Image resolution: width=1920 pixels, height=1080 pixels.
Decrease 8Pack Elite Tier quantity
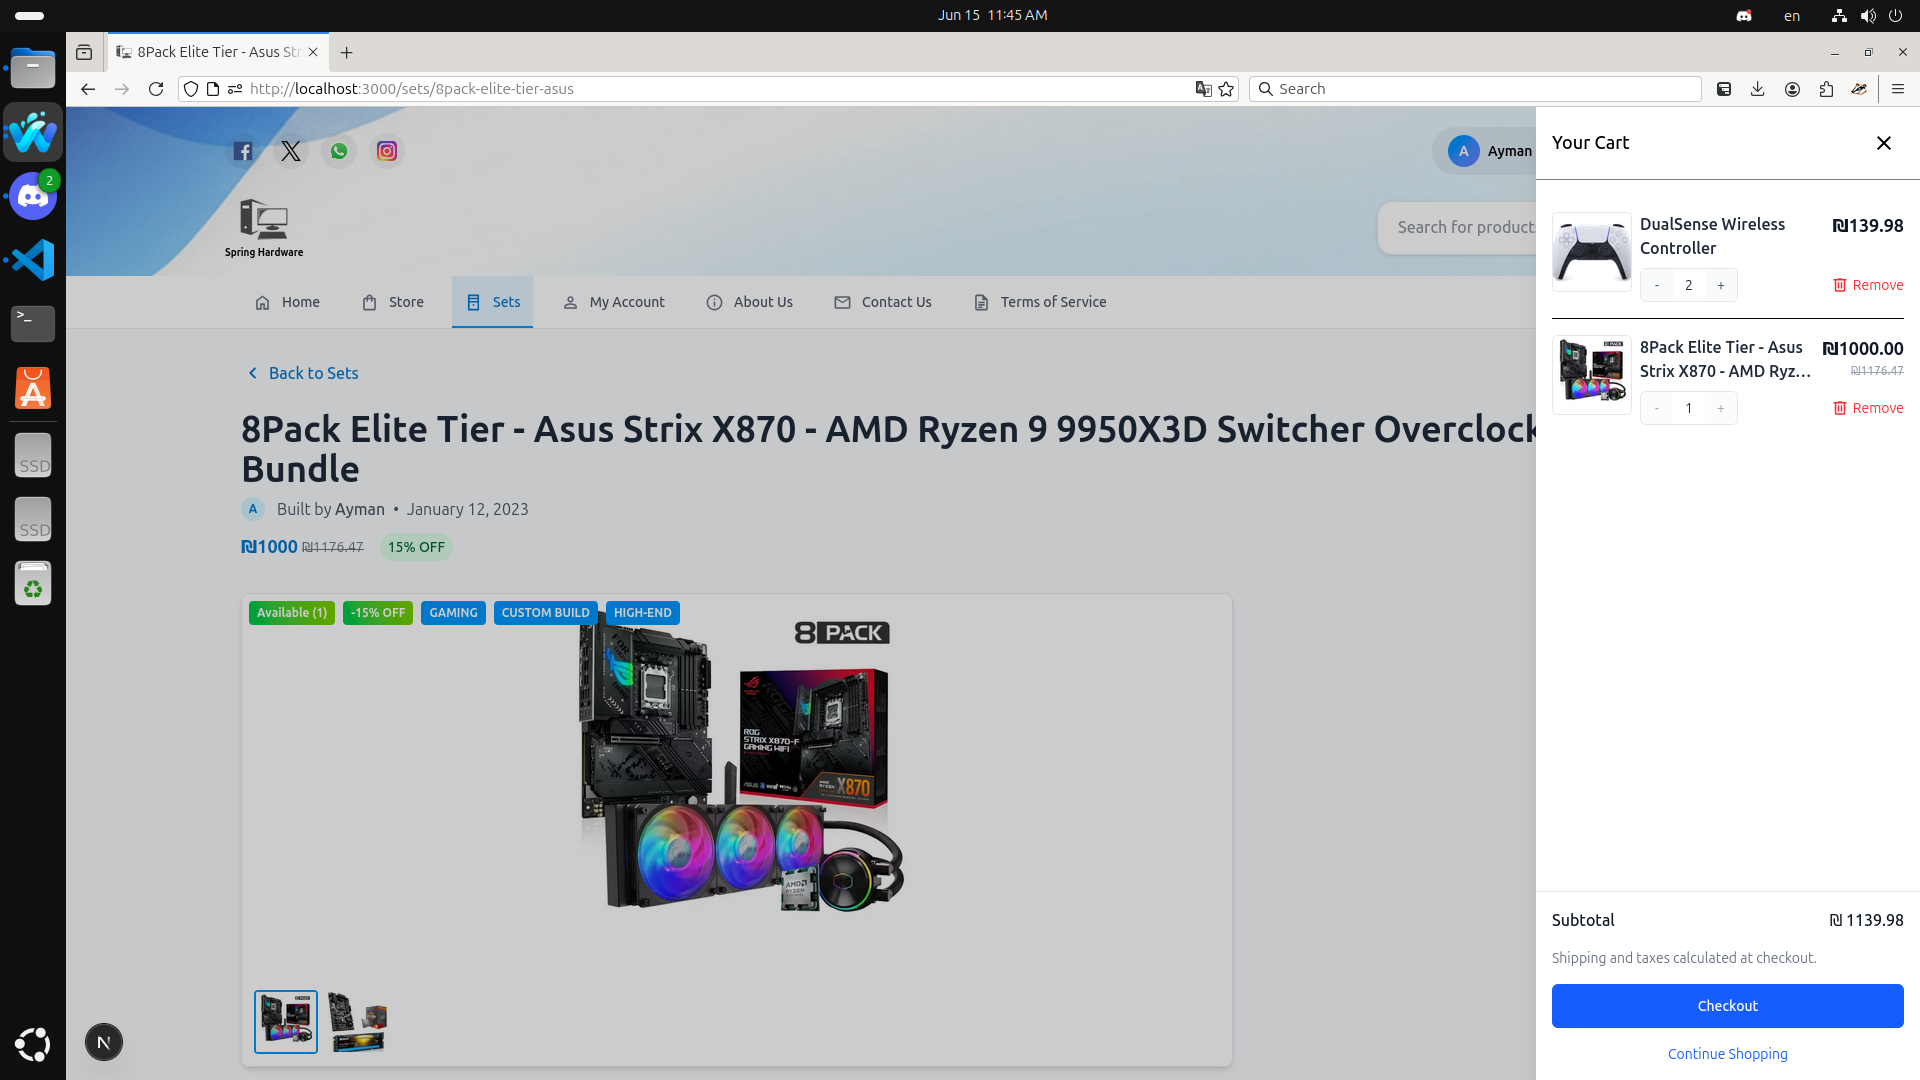[1657, 408]
